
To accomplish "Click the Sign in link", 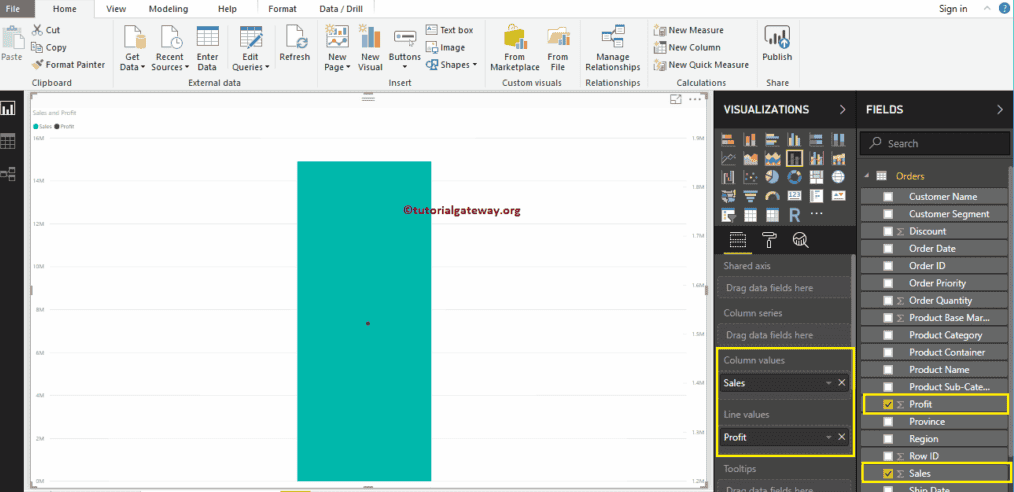I will pos(953,9).
